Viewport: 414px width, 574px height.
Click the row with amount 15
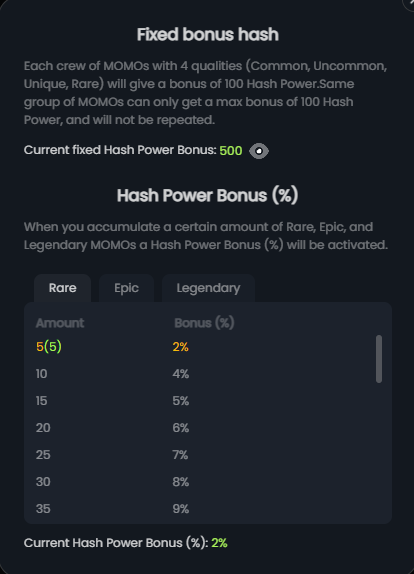click(x=203, y=401)
